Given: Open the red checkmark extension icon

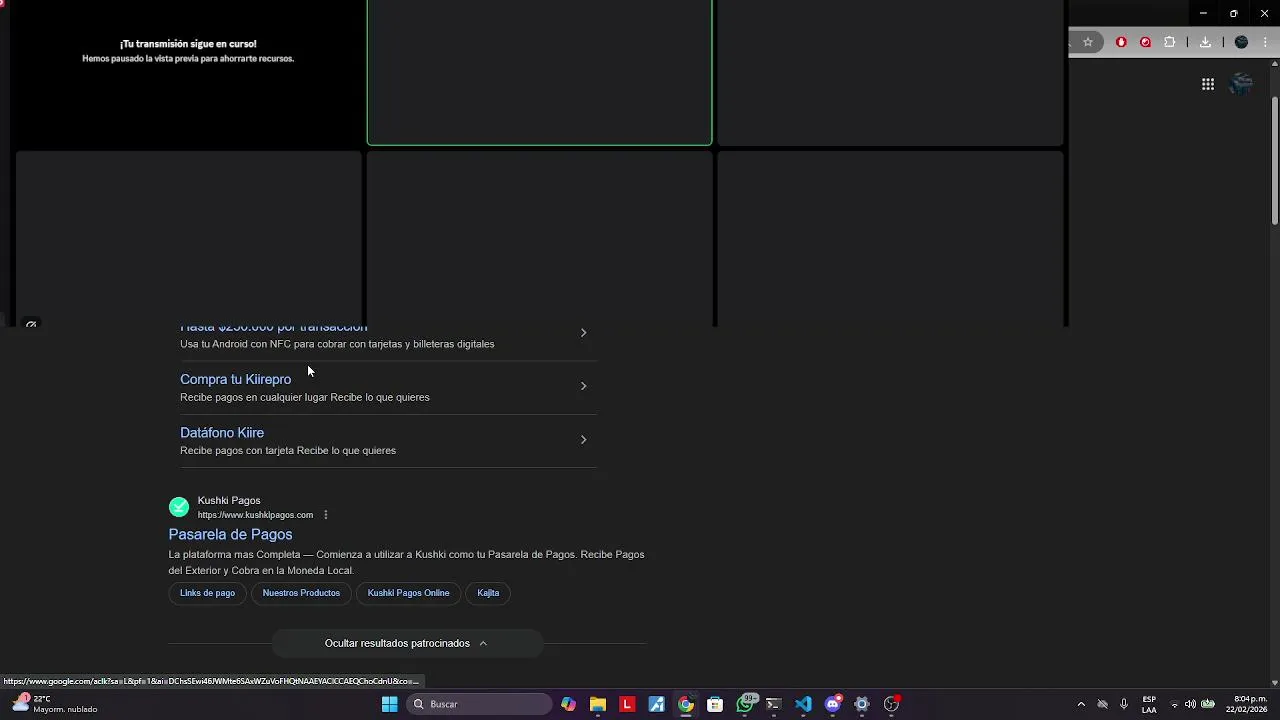Looking at the screenshot, I should pos(1145,42).
